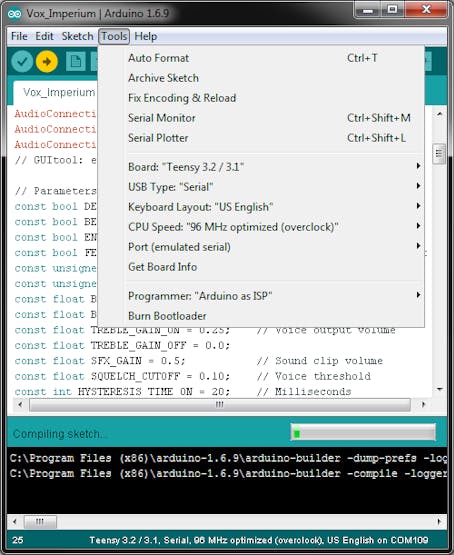Expand Board "Teensy 3.2 / 3.1" submenu
454x555 pixels.
(x=261, y=167)
